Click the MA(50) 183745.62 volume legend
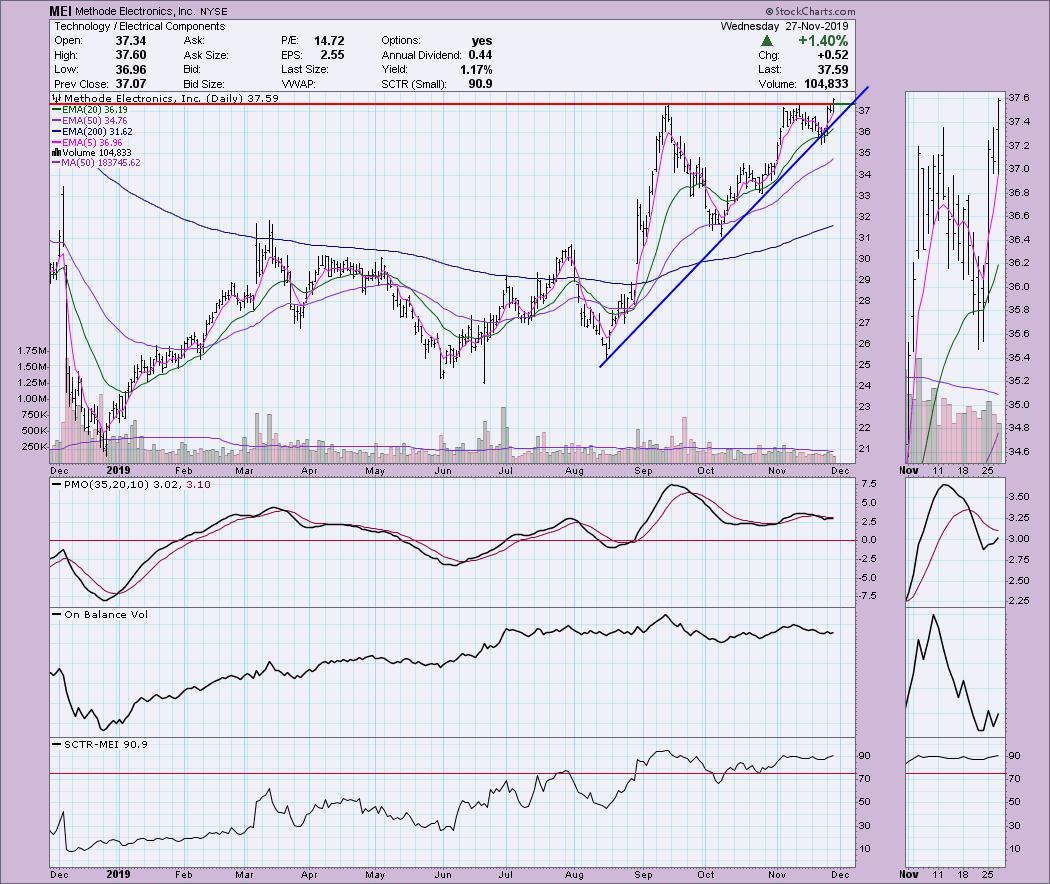Image resolution: width=1050 pixels, height=884 pixels. pyautogui.click(x=96, y=163)
